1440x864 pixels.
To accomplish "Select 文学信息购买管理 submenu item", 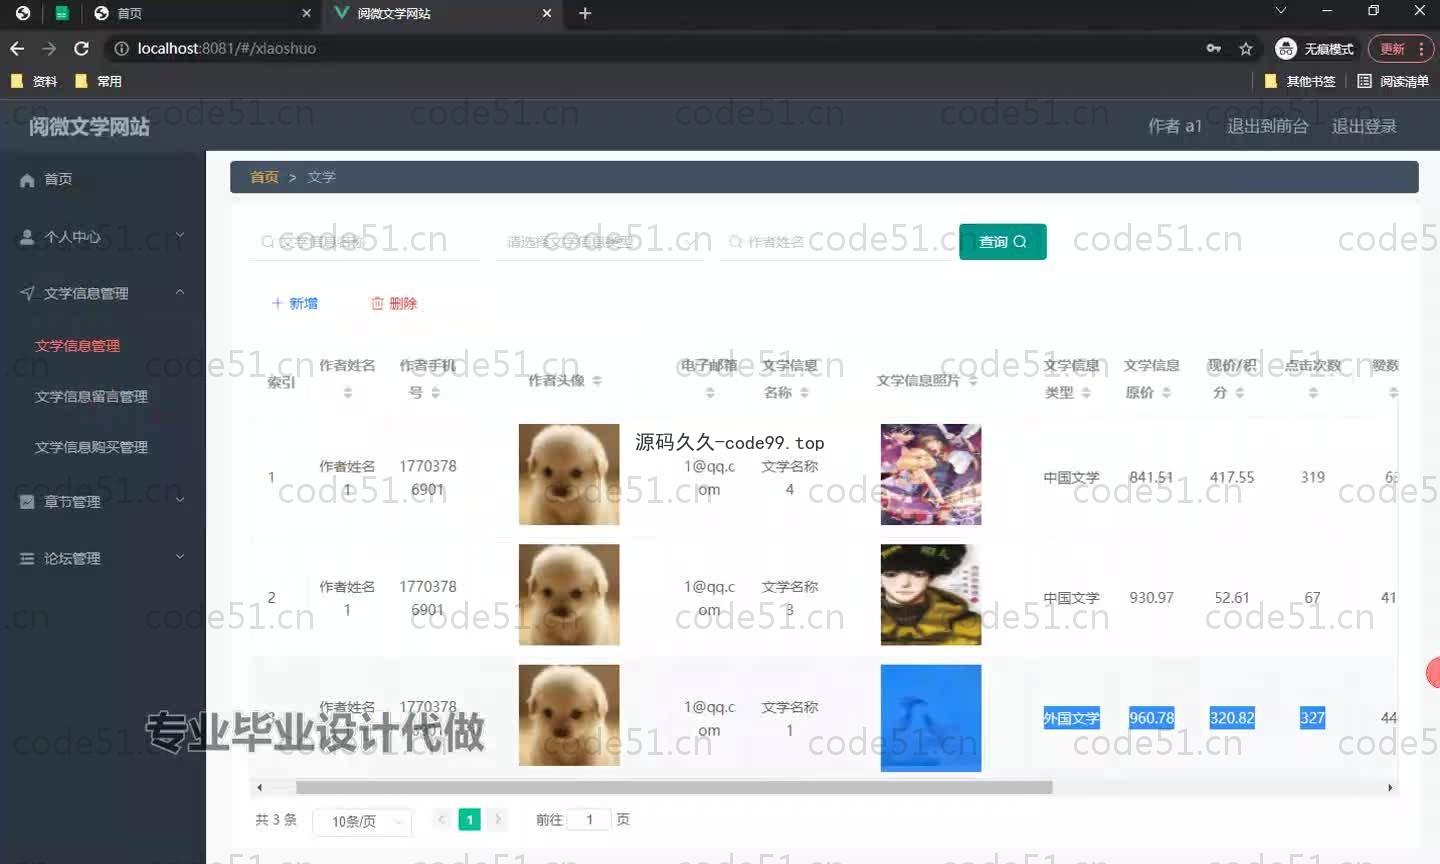I will click(x=92, y=448).
